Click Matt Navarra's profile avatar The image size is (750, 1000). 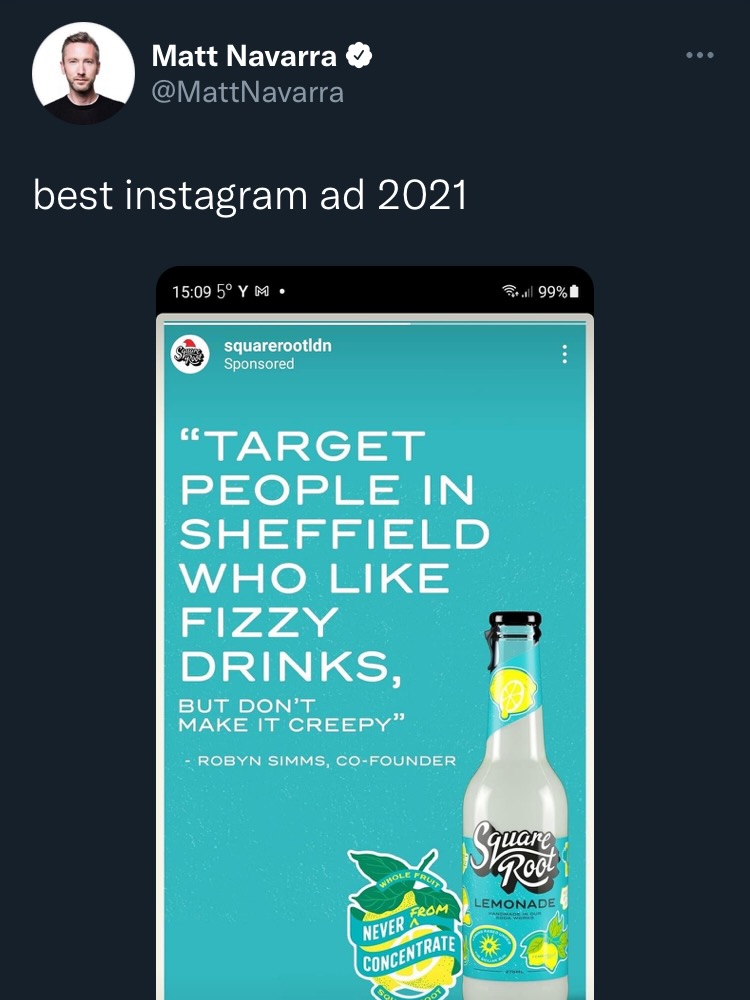(83, 73)
